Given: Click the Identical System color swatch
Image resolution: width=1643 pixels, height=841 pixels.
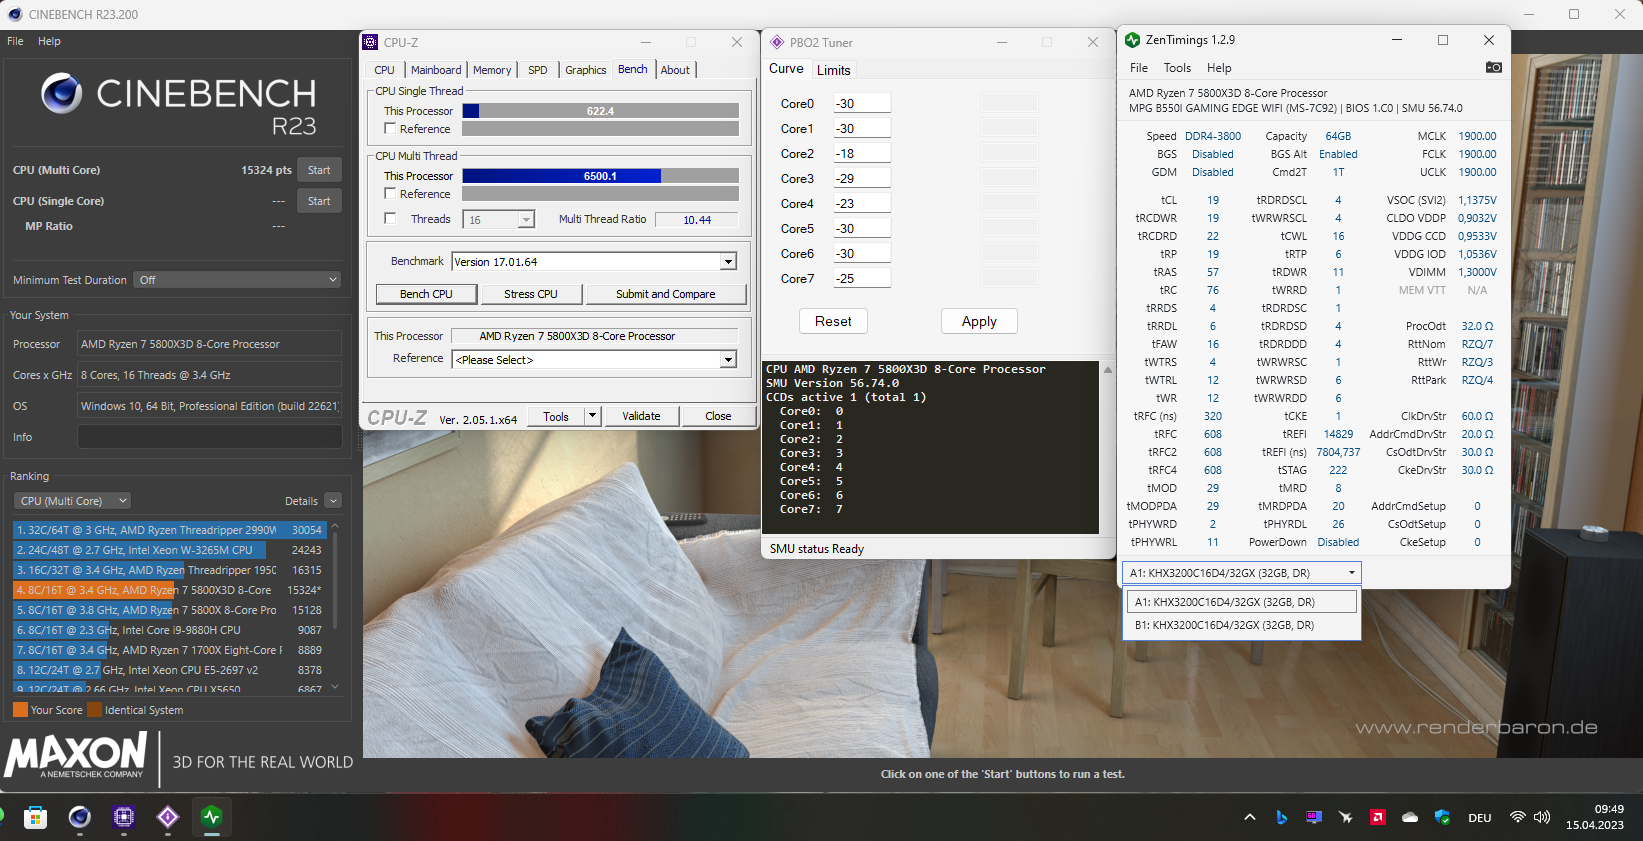Looking at the screenshot, I should [x=94, y=710].
